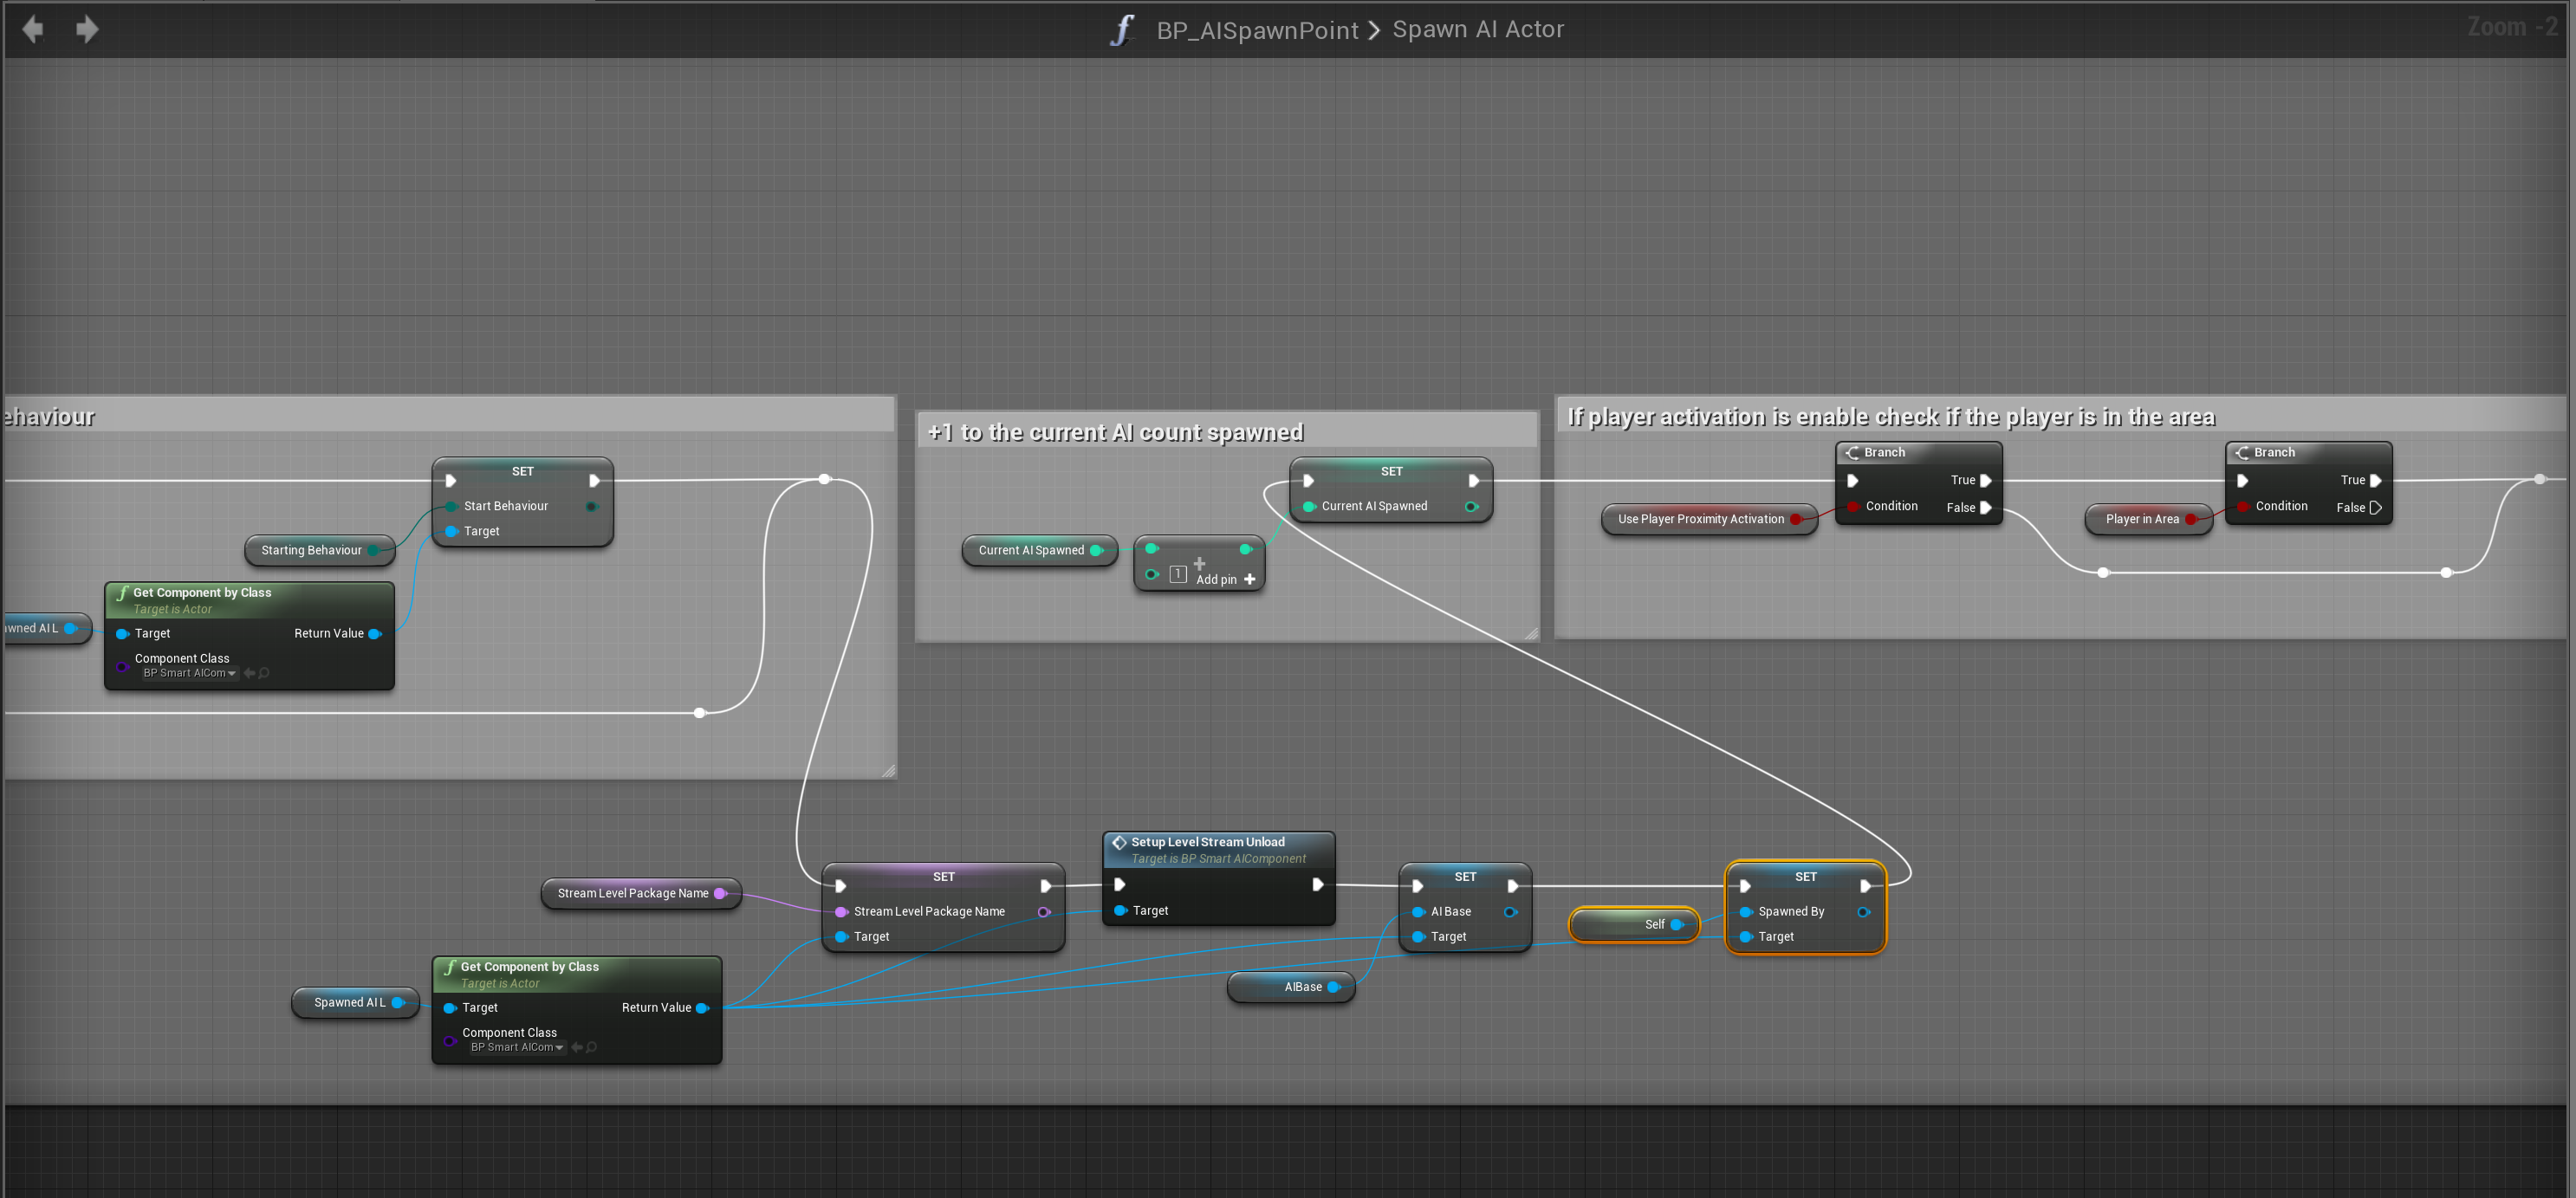The height and width of the screenshot is (1198, 2576).
Task: Click the highlighted SET Spawned By node title
Action: (x=1804, y=876)
